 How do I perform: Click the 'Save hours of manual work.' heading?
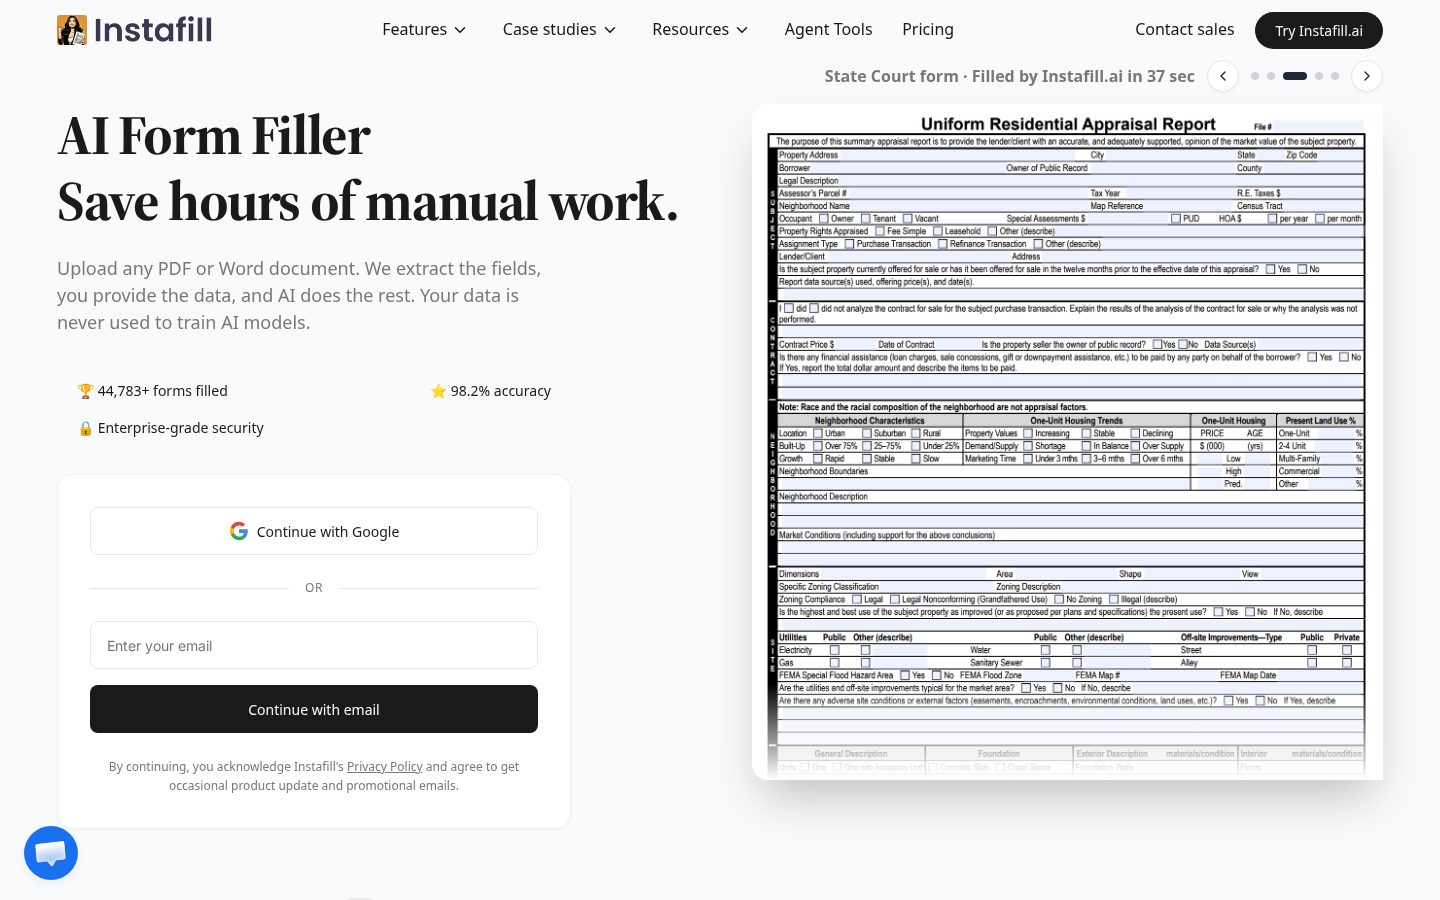368,201
